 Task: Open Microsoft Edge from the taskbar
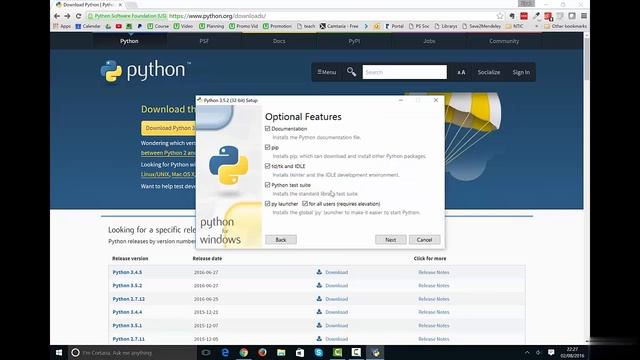pyautogui.click(x=225, y=353)
